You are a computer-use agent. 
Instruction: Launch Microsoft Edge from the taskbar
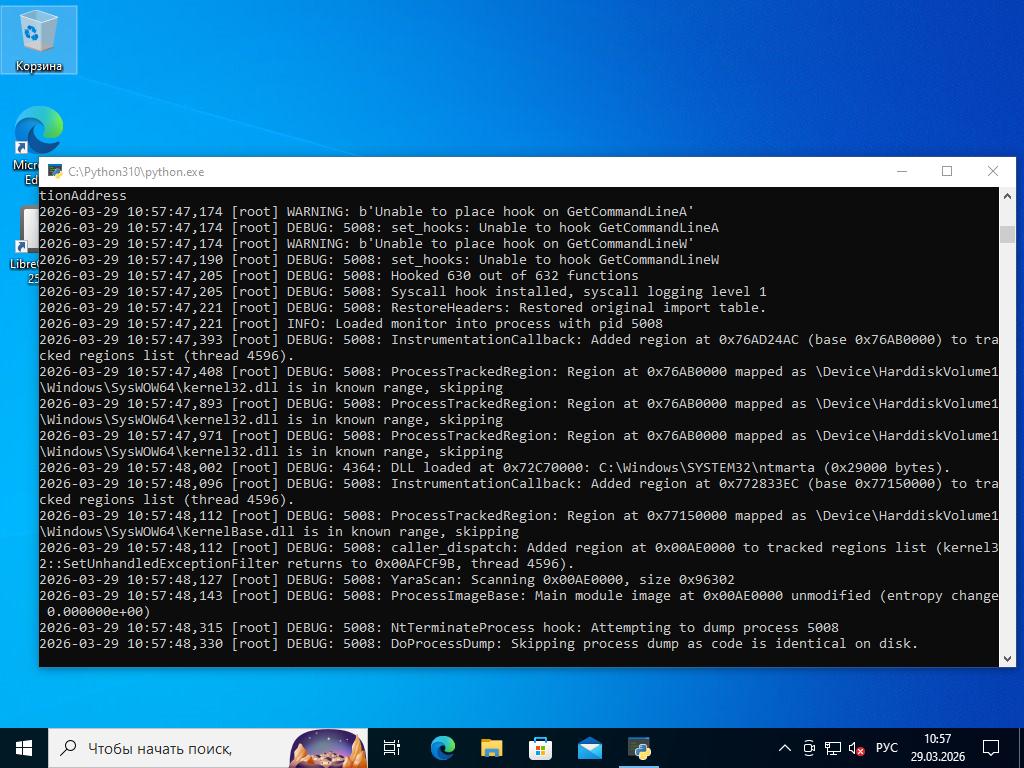(442, 747)
